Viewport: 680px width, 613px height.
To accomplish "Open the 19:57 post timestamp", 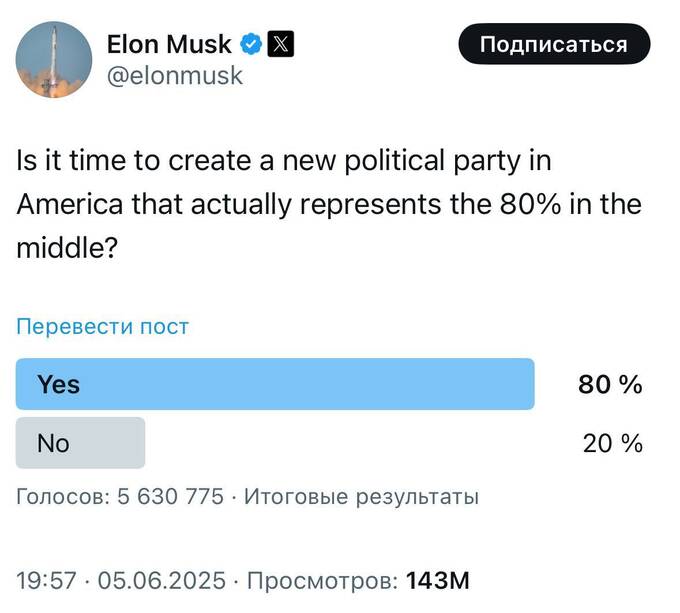I will pyautogui.click(x=46, y=580).
